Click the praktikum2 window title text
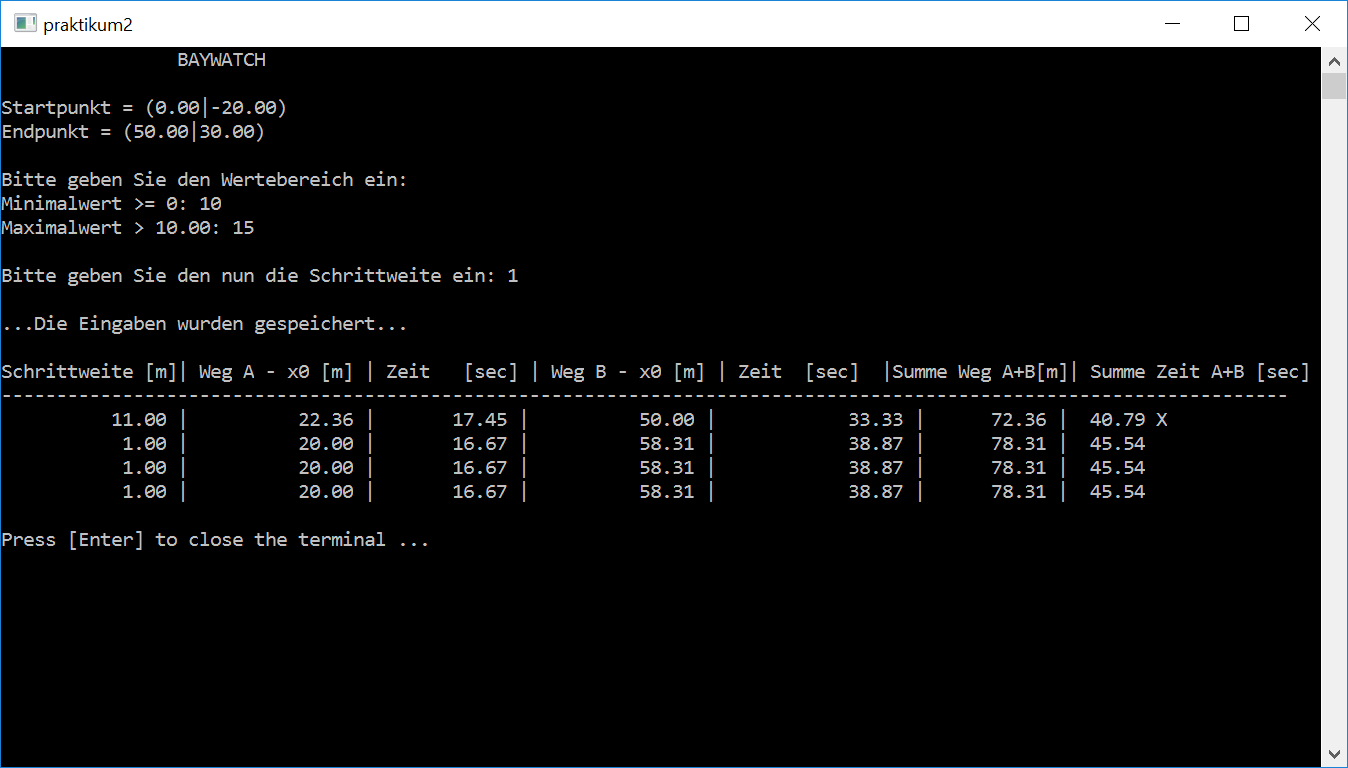The width and height of the screenshot is (1348, 768). tap(88, 24)
